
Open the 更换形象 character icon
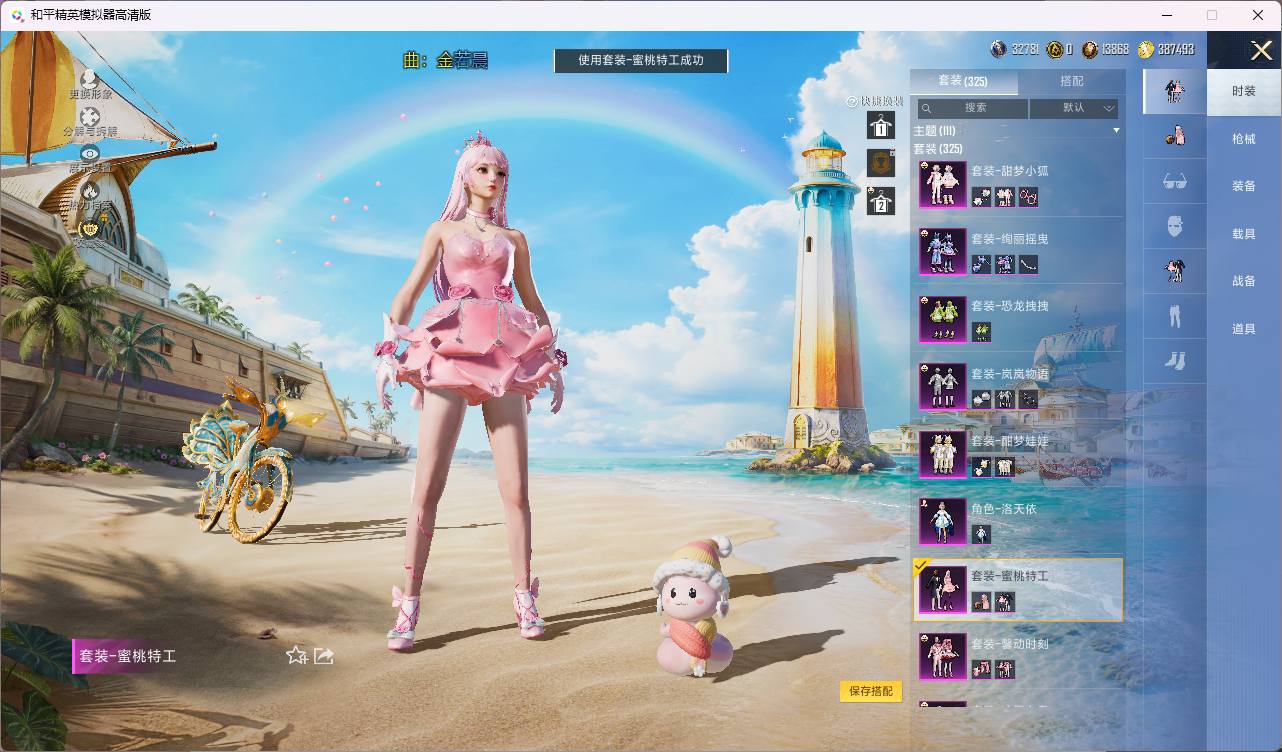coord(89,78)
